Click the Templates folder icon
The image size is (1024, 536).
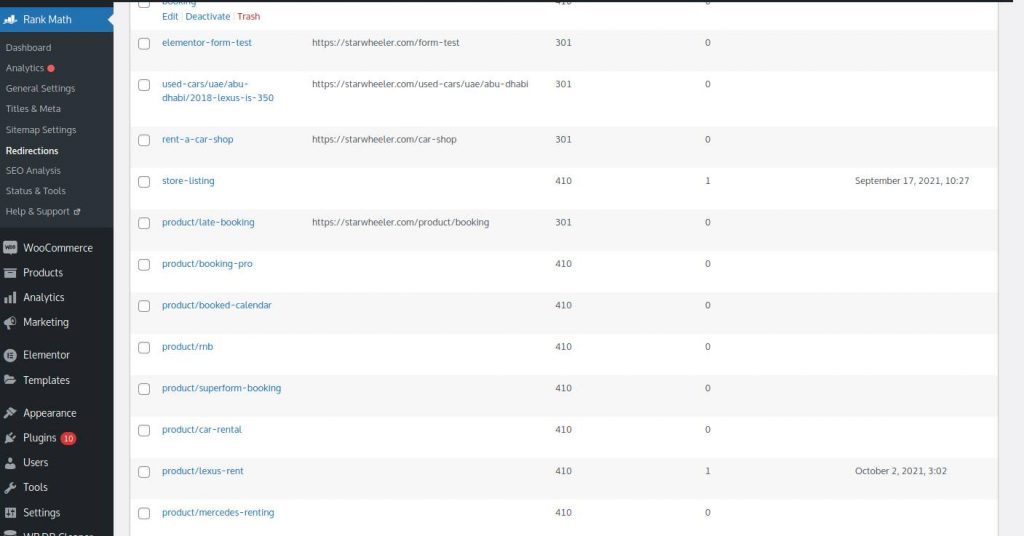point(10,380)
